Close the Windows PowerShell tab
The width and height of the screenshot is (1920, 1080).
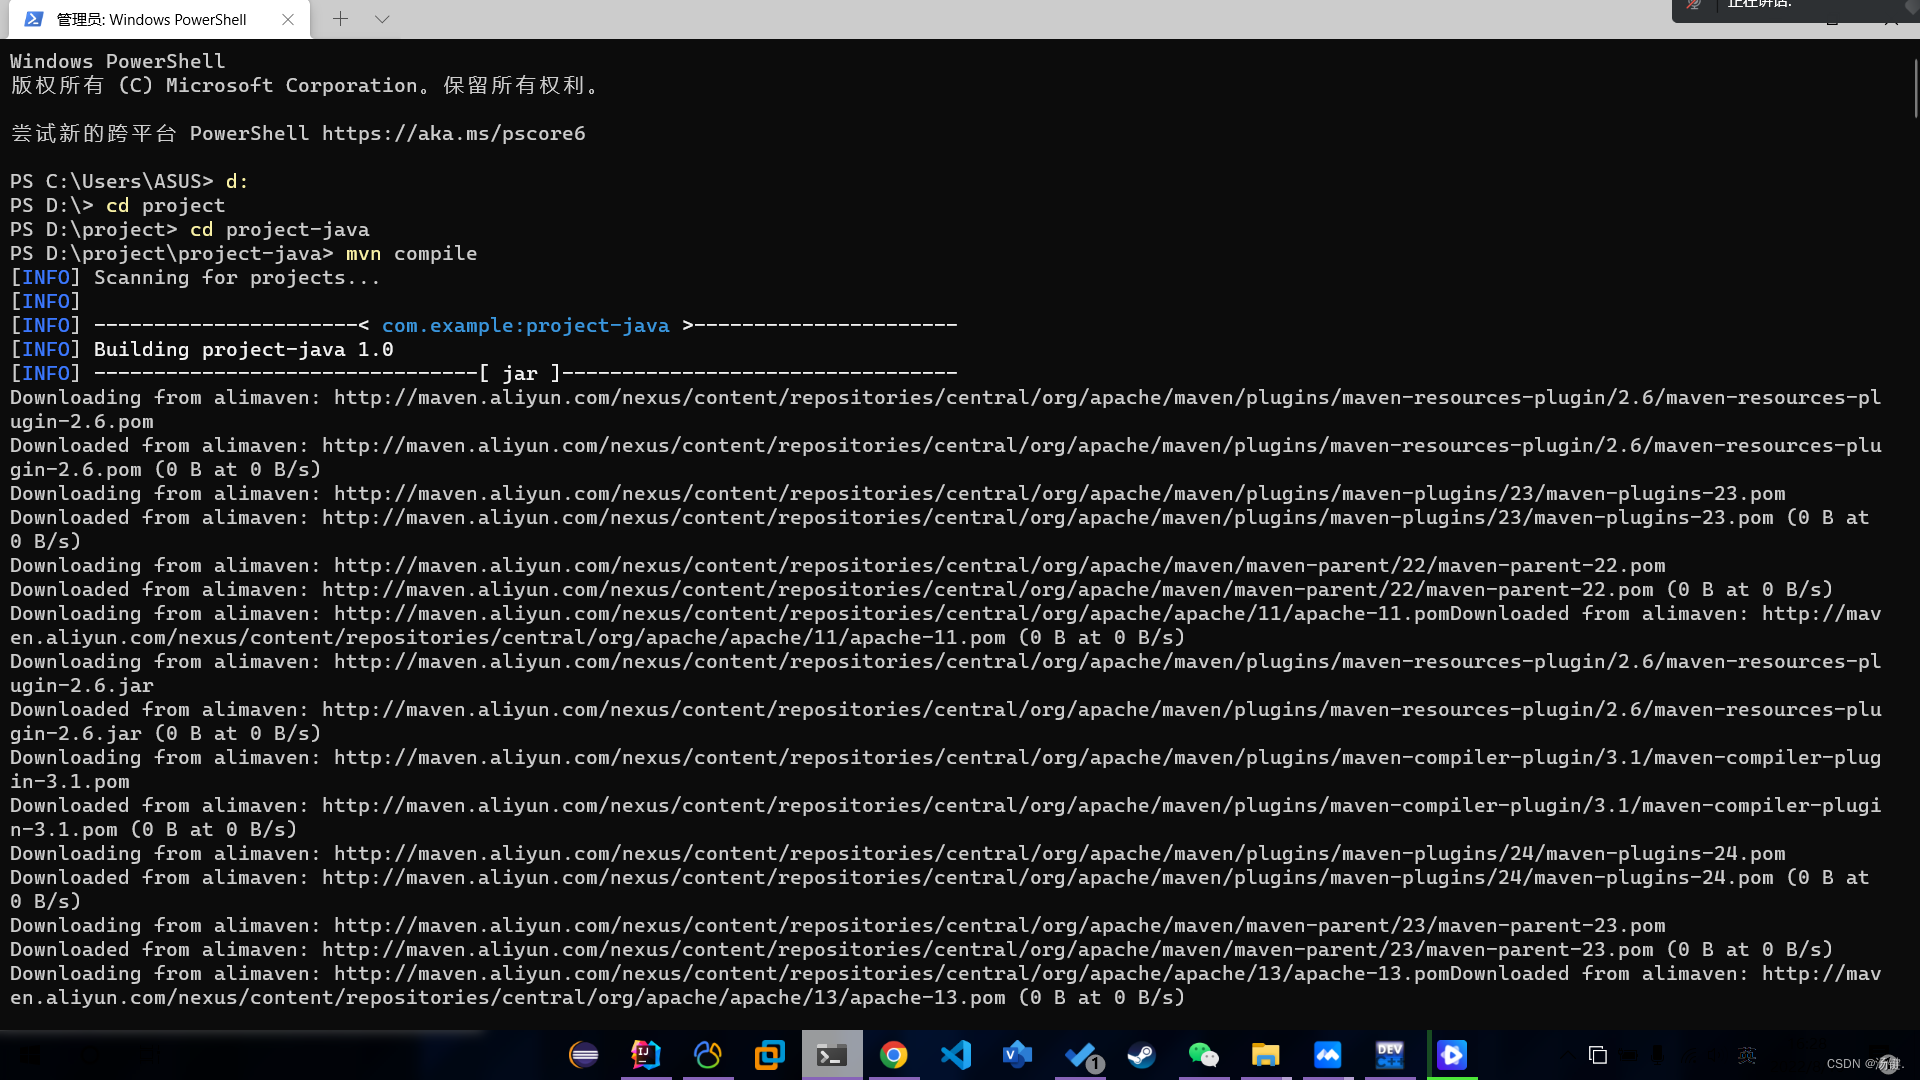coord(288,19)
